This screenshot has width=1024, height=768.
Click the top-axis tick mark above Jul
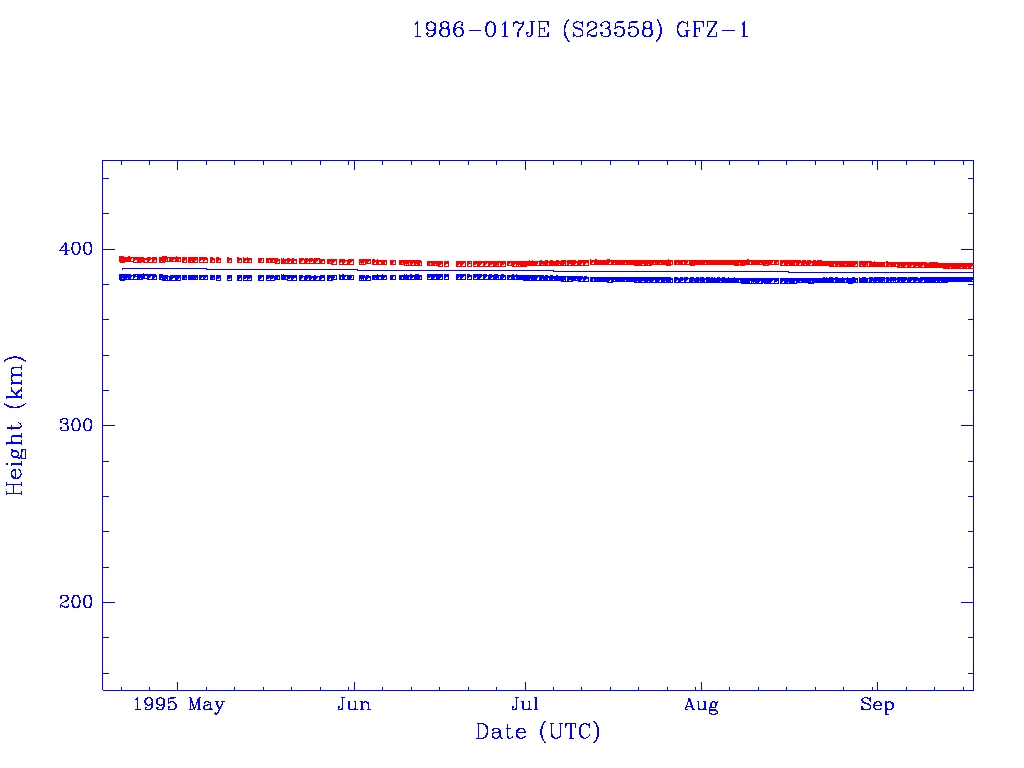pyautogui.click(x=525, y=165)
